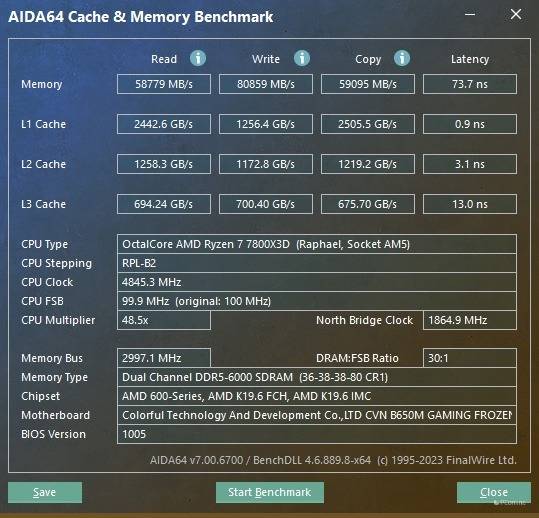Click the Read info icon

tap(198, 58)
